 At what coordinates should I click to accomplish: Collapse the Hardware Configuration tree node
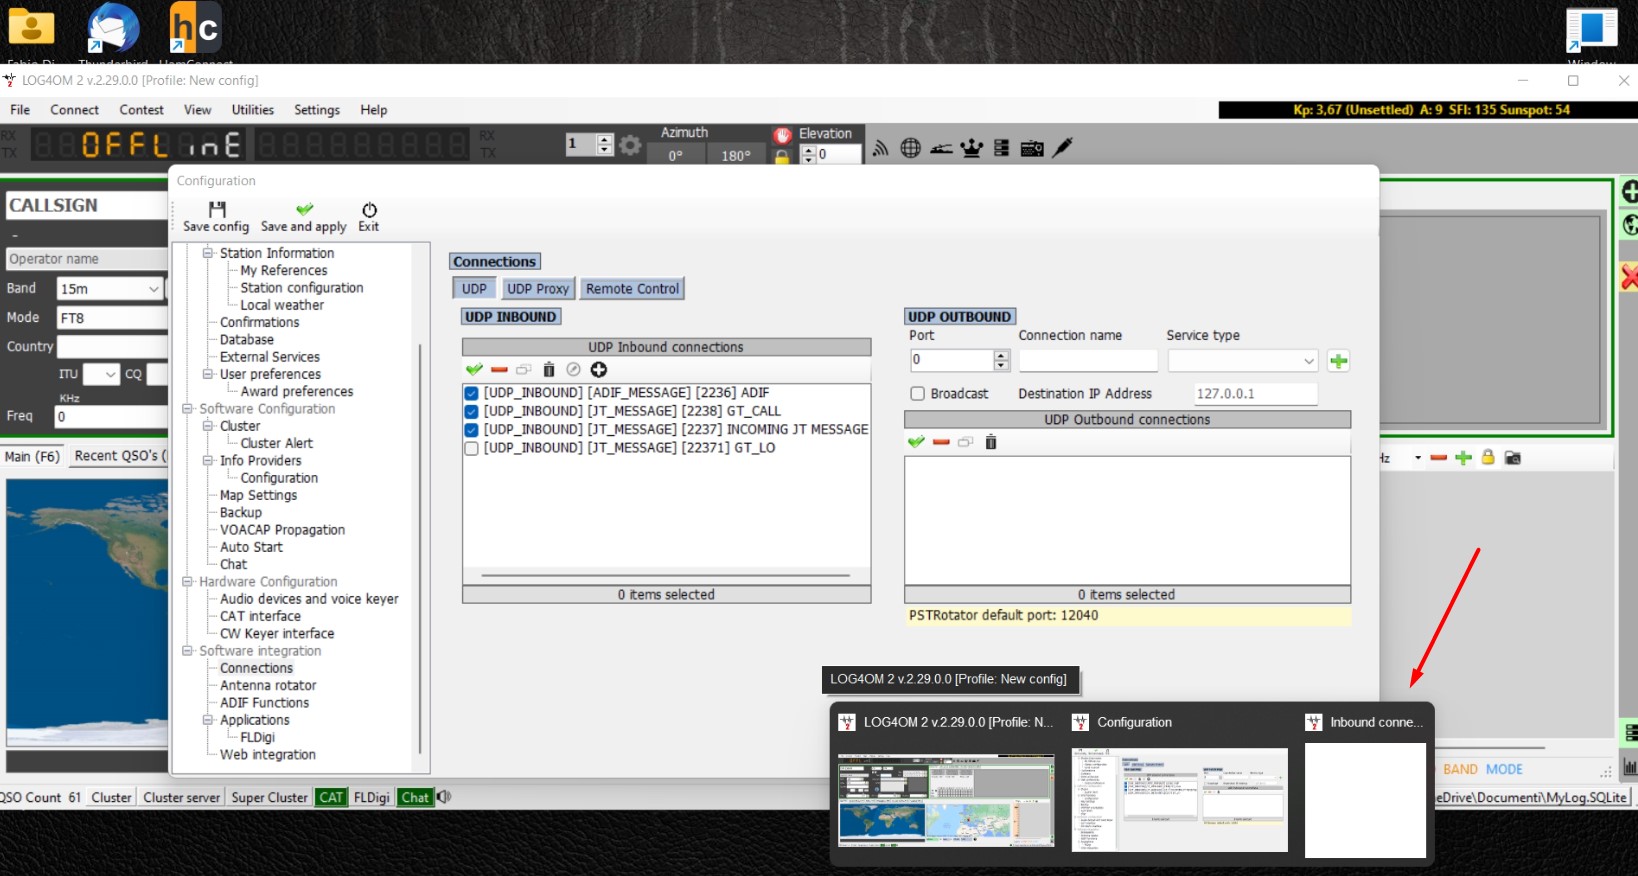[187, 582]
